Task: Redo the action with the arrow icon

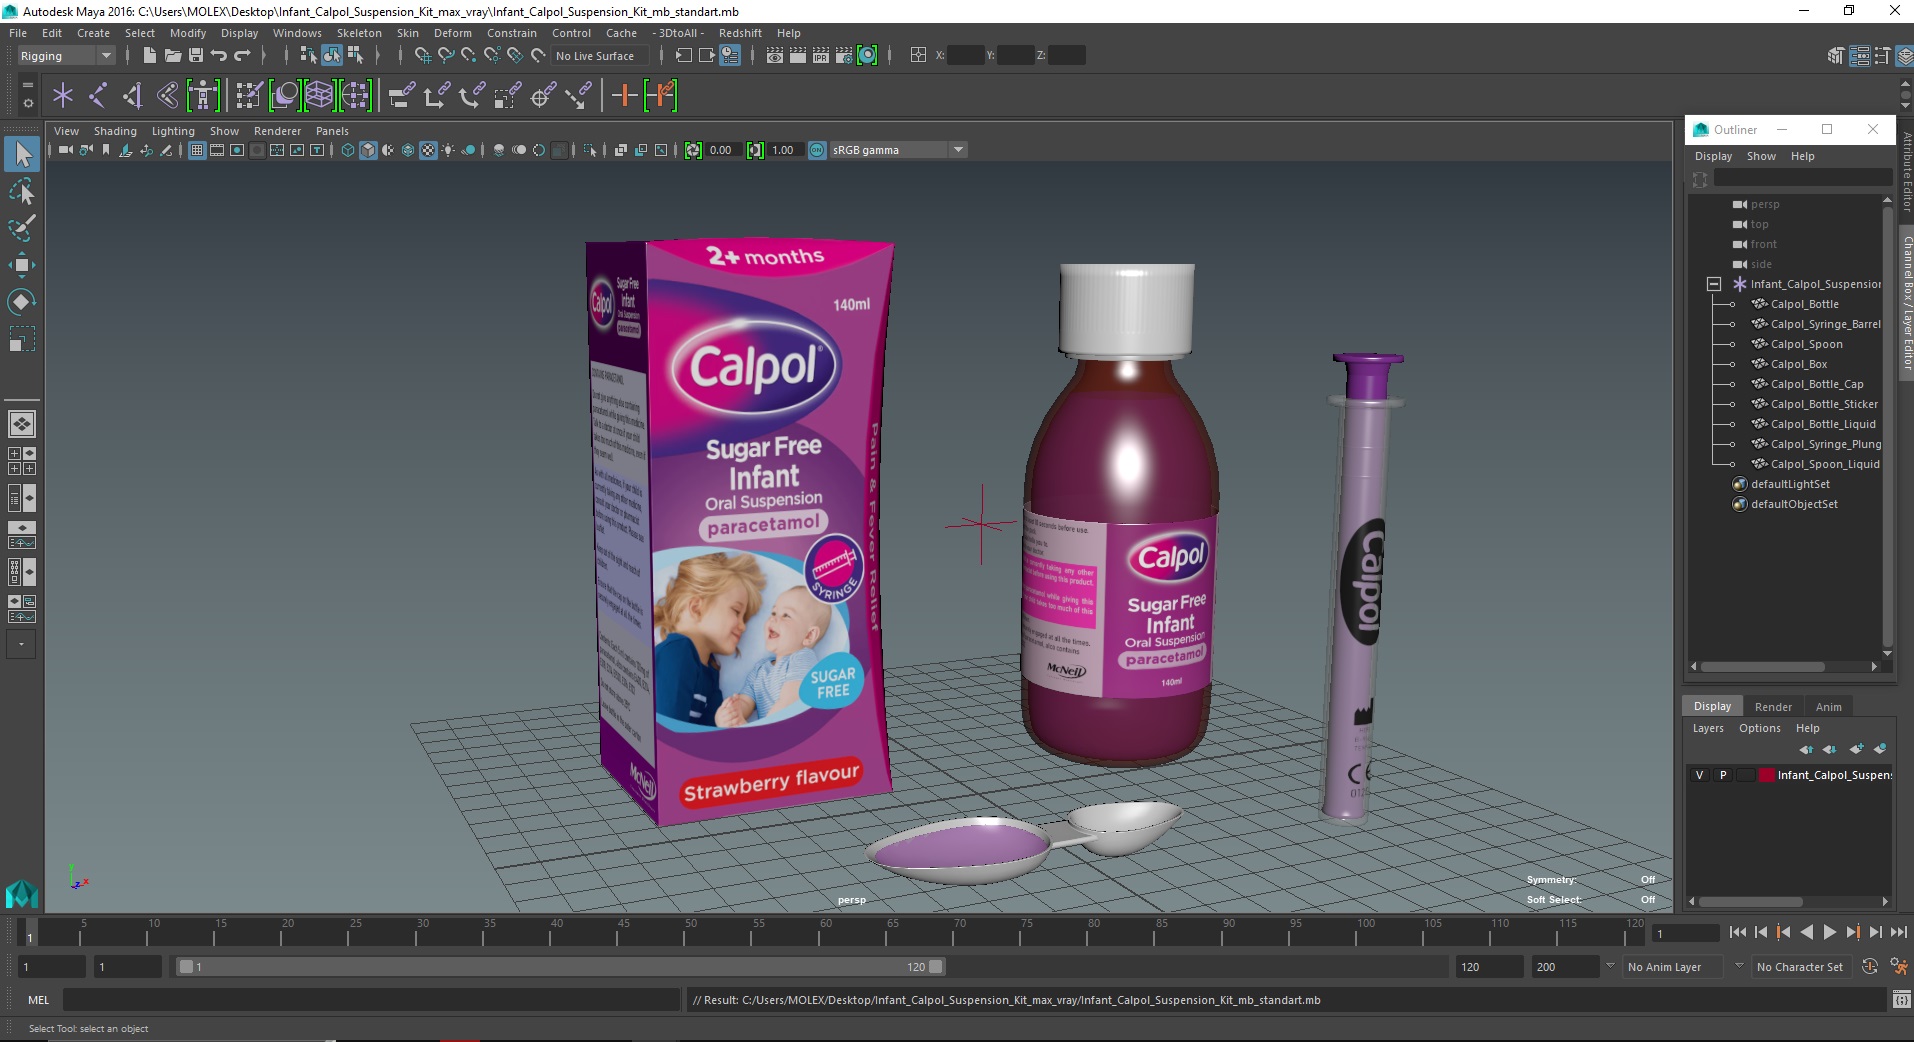Action: 243,56
